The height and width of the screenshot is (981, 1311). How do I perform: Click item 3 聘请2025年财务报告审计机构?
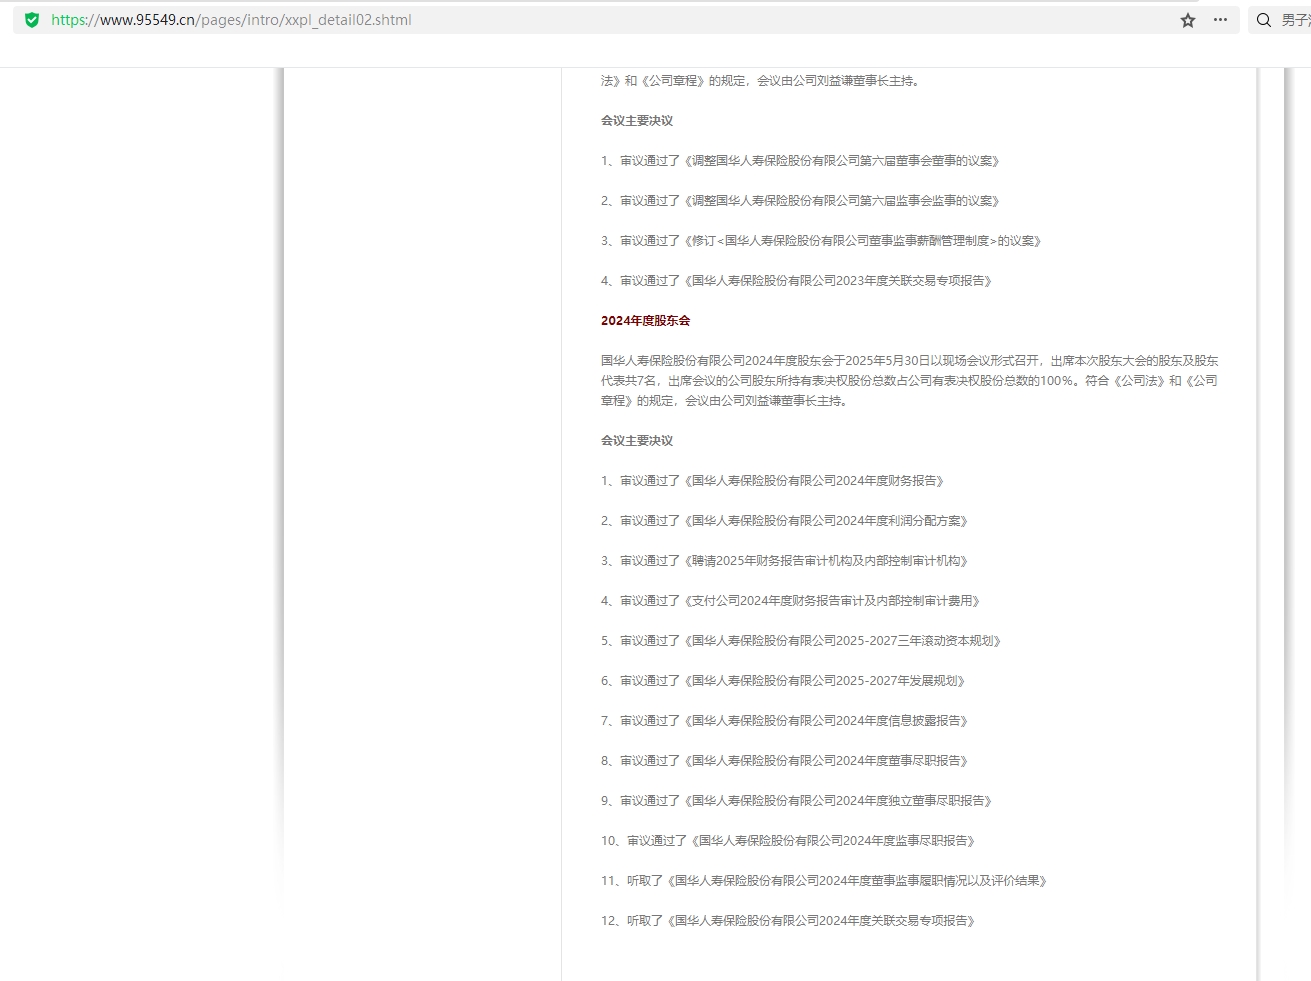coord(784,561)
